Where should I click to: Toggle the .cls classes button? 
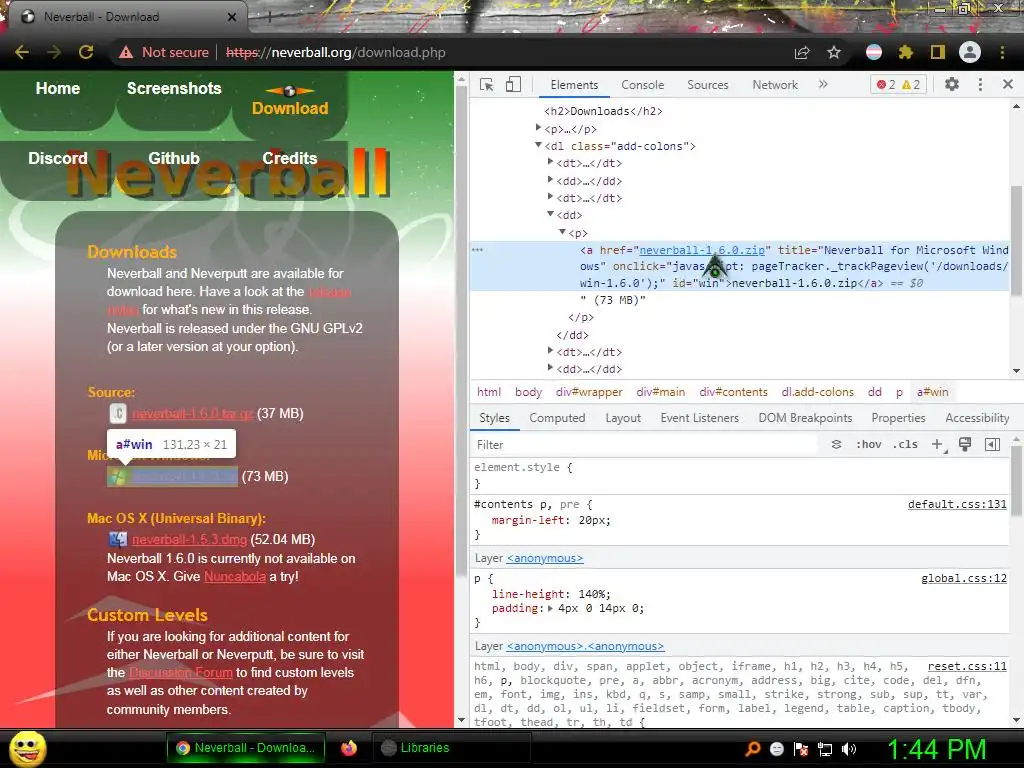905,445
